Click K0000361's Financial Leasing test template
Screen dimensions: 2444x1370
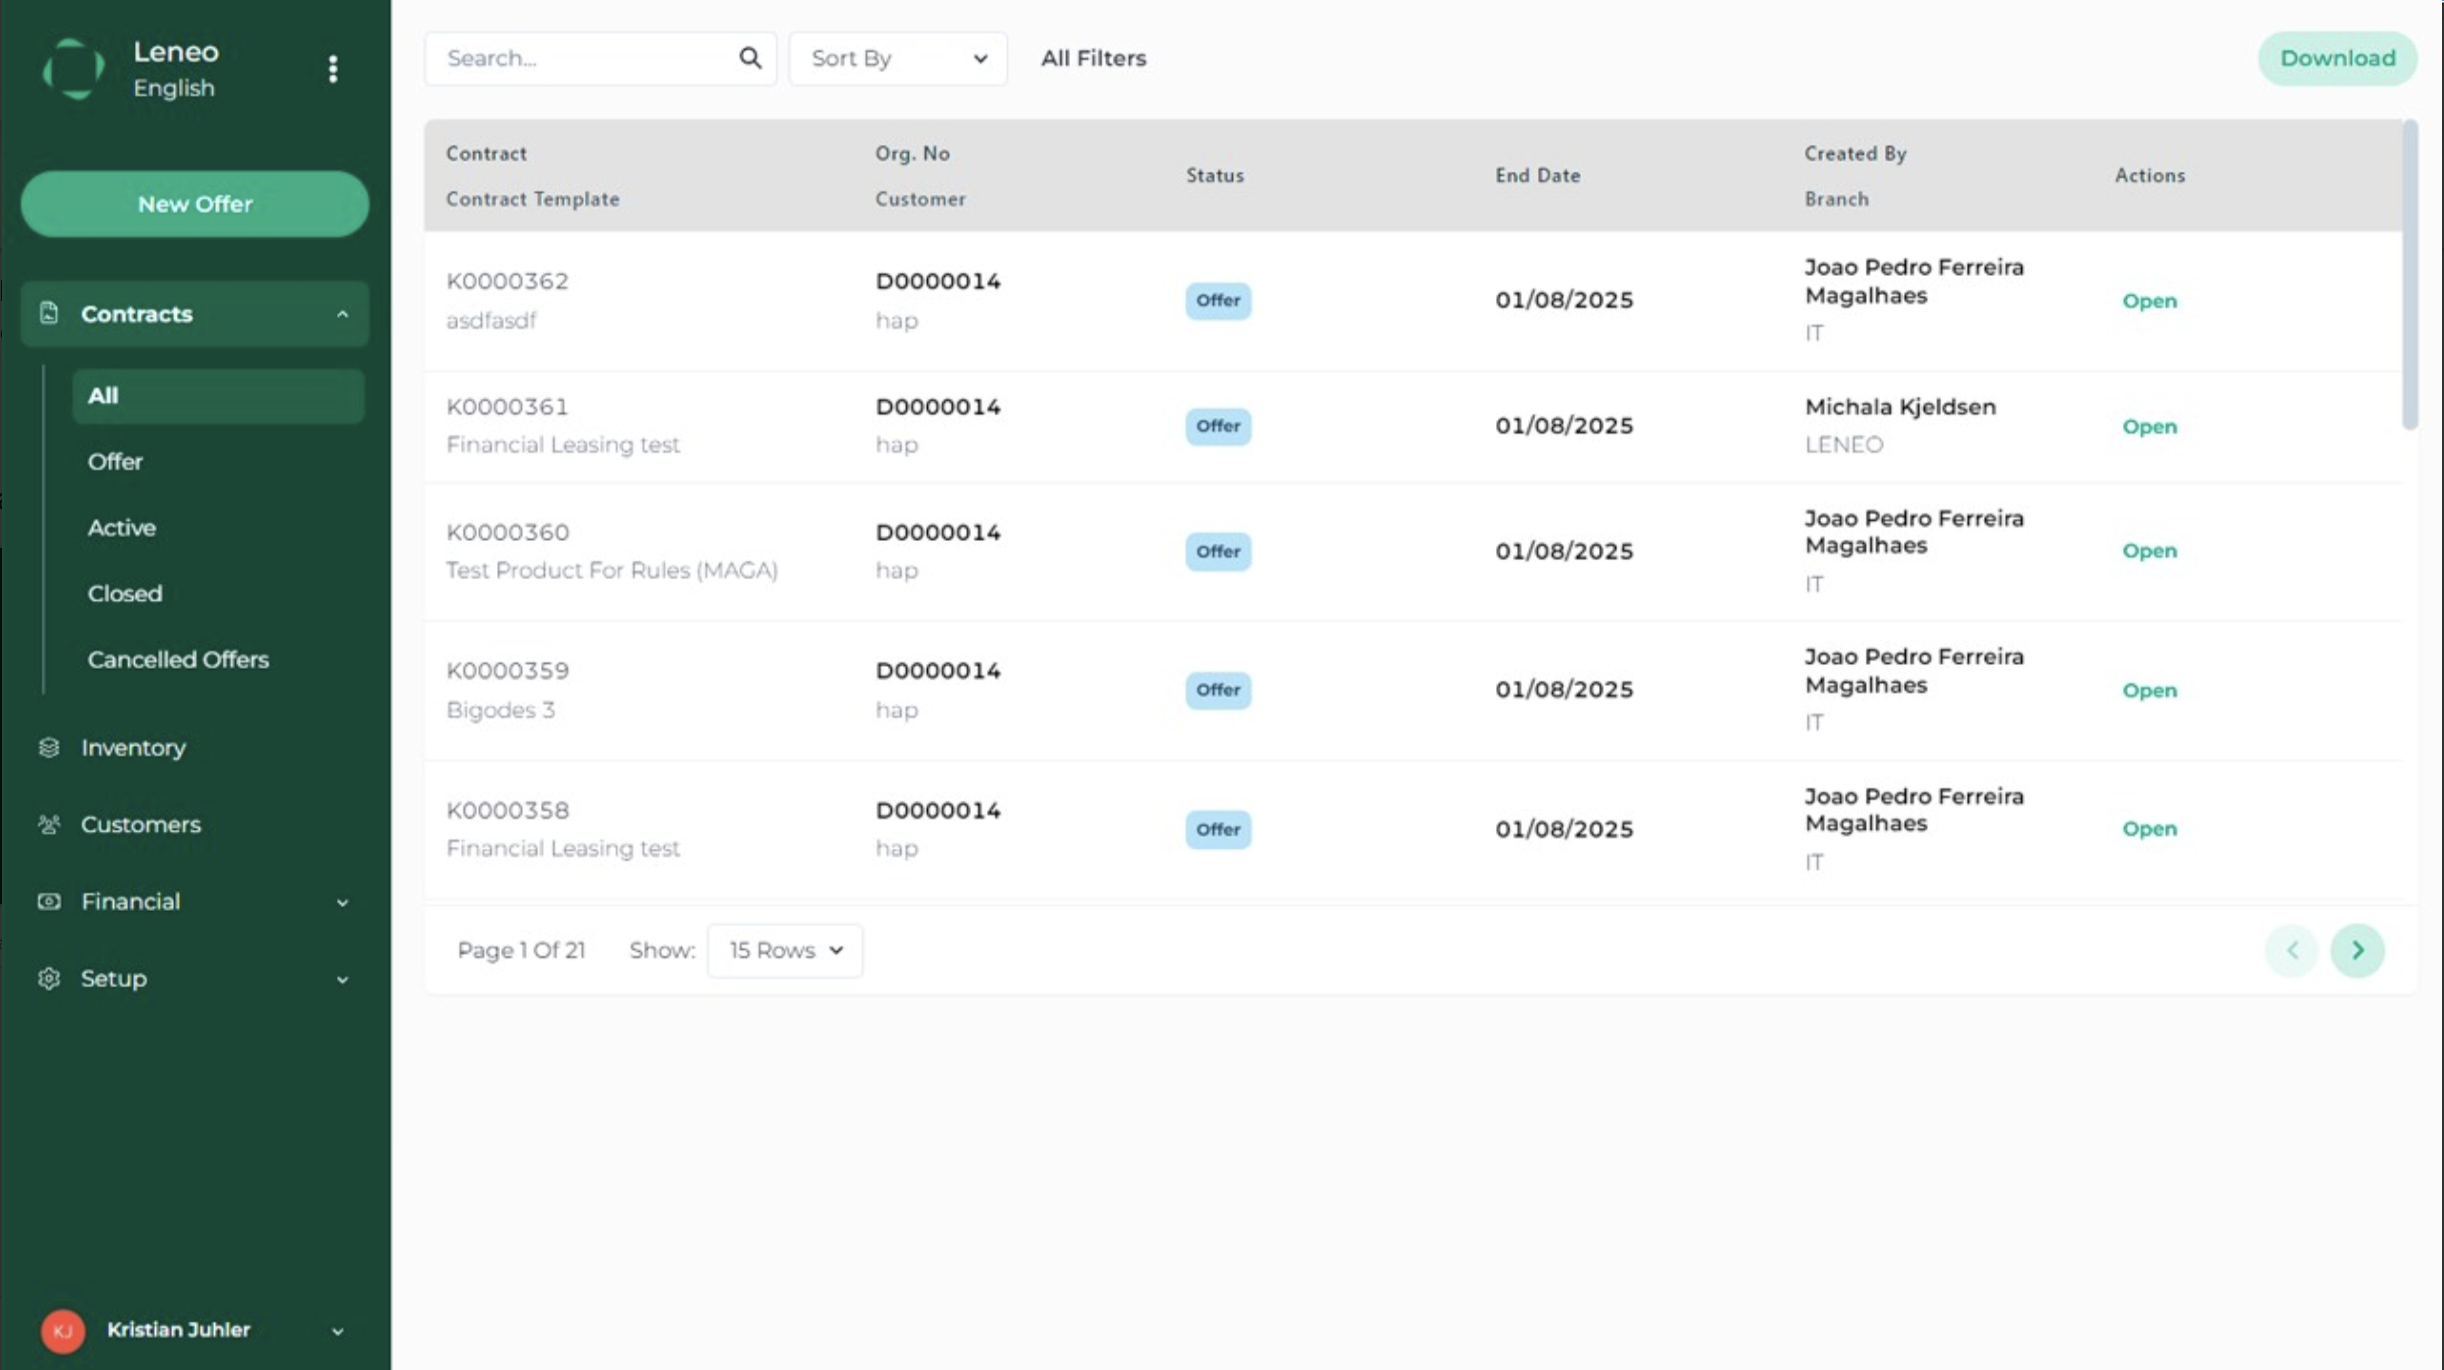[x=563, y=445]
